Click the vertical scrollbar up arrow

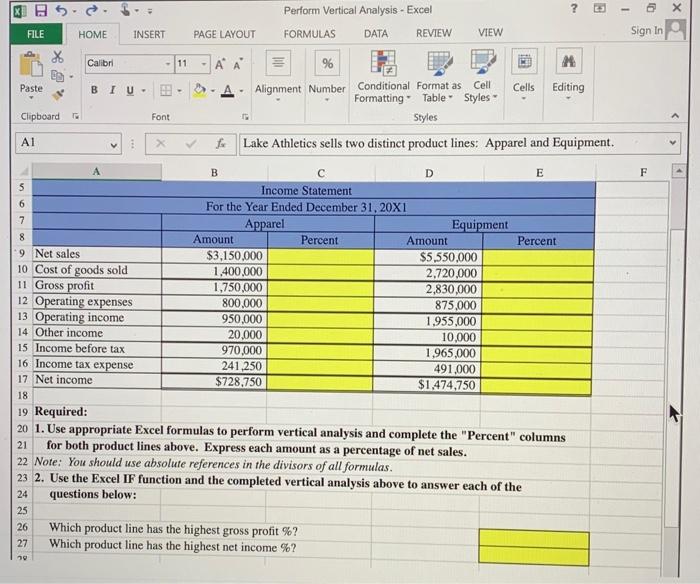point(678,170)
